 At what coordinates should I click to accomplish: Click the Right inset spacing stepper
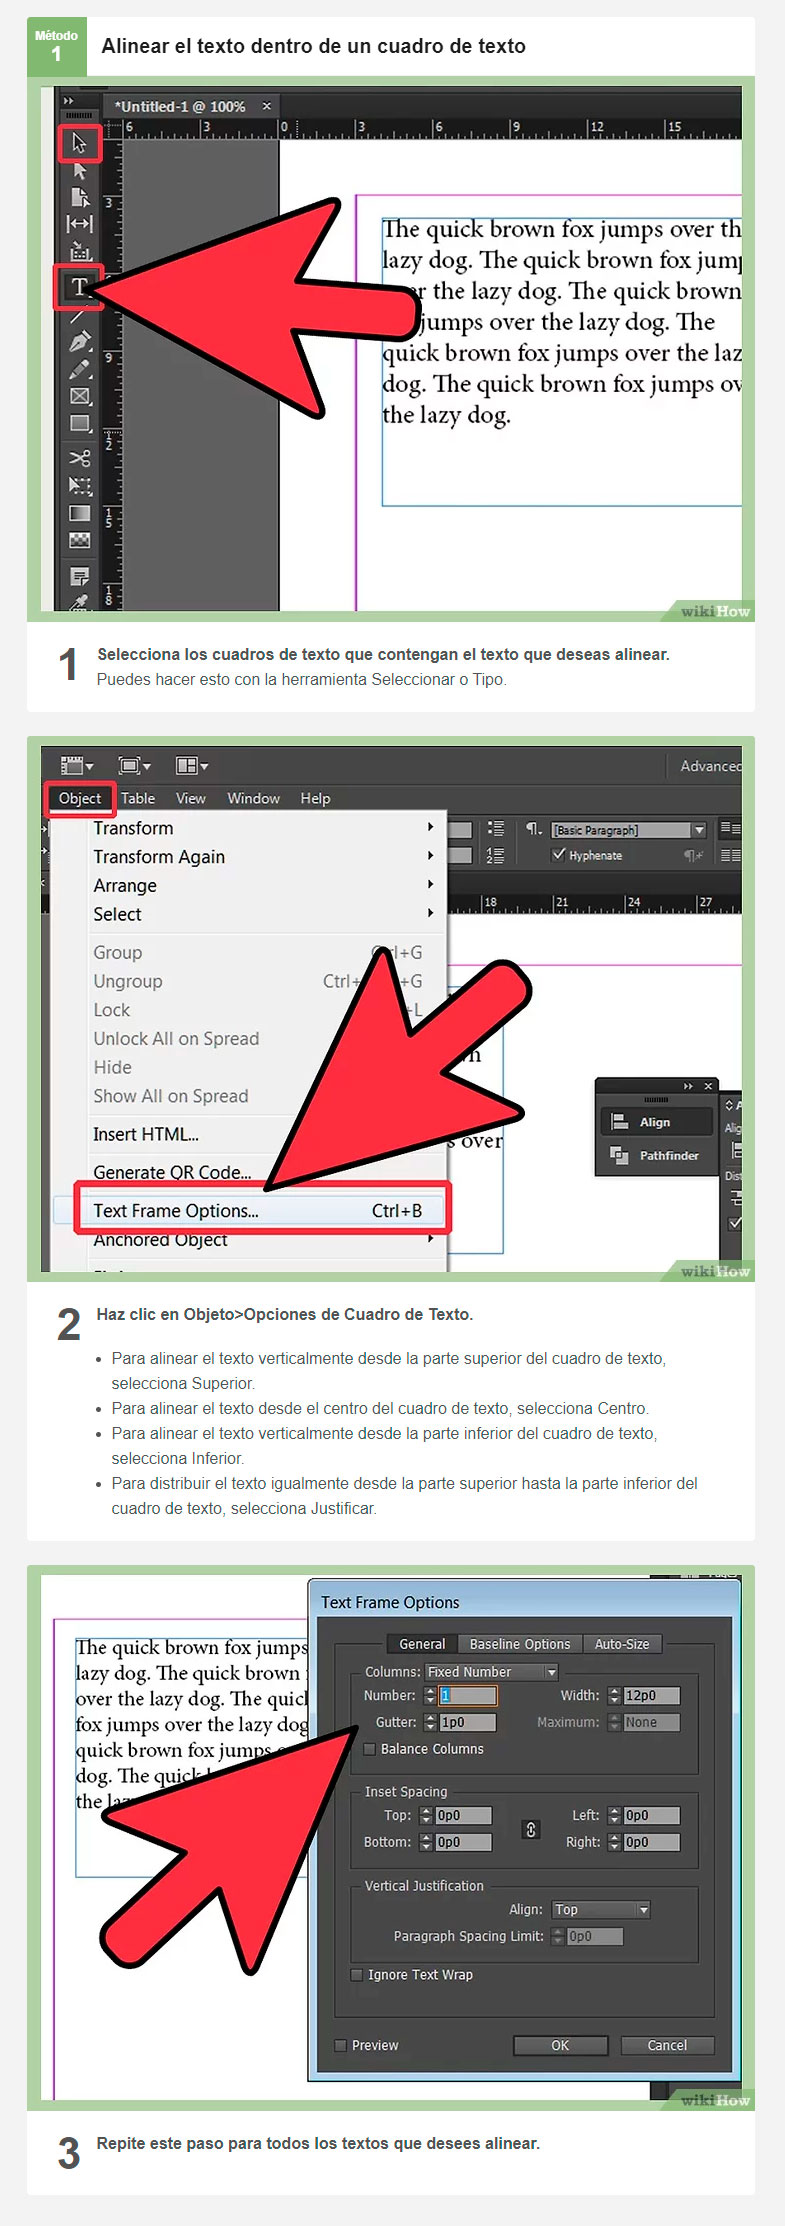click(x=615, y=1843)
